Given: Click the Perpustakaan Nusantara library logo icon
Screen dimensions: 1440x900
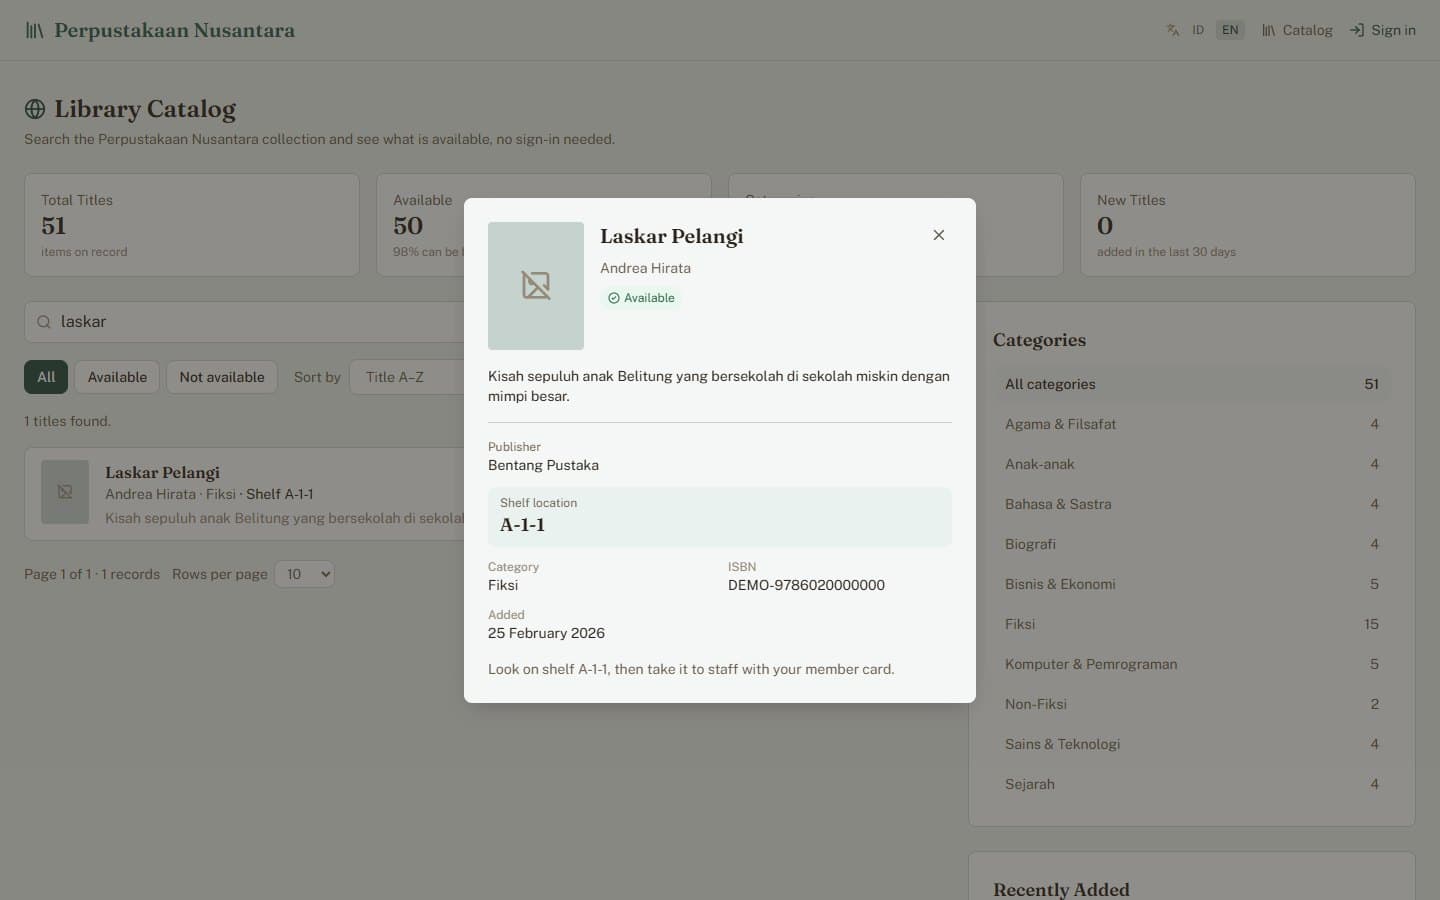Looking at the screenshot, I should [x=34, y=30].
